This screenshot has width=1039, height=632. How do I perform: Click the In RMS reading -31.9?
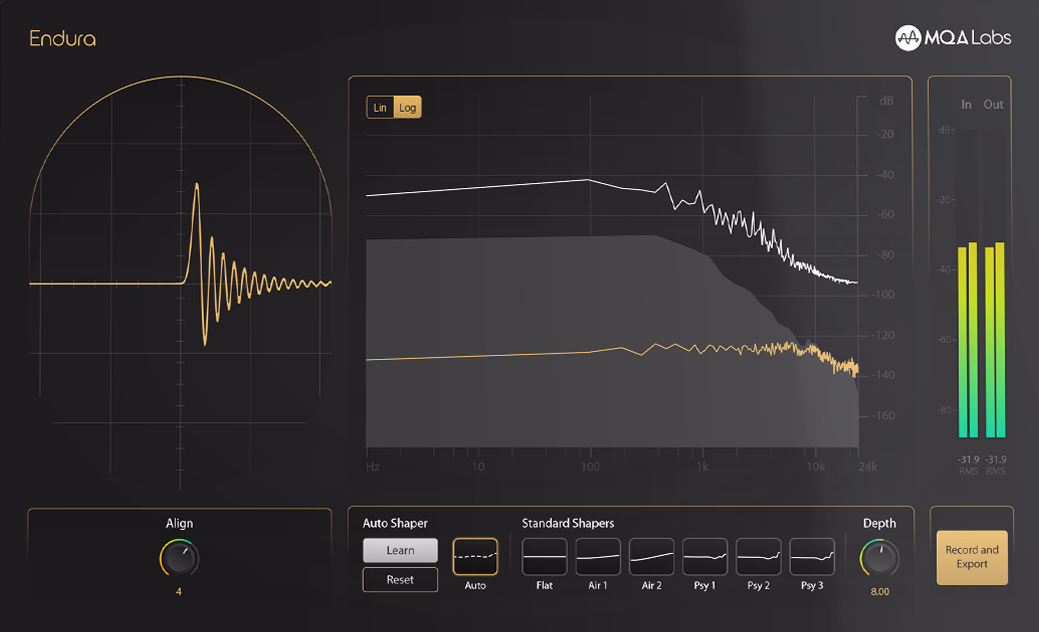968,459
